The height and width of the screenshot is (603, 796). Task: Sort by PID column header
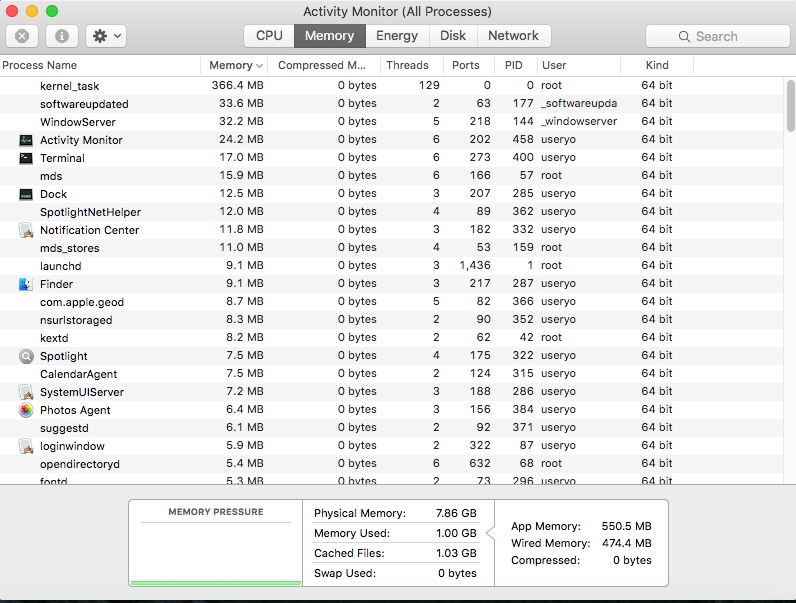point(515,65)
